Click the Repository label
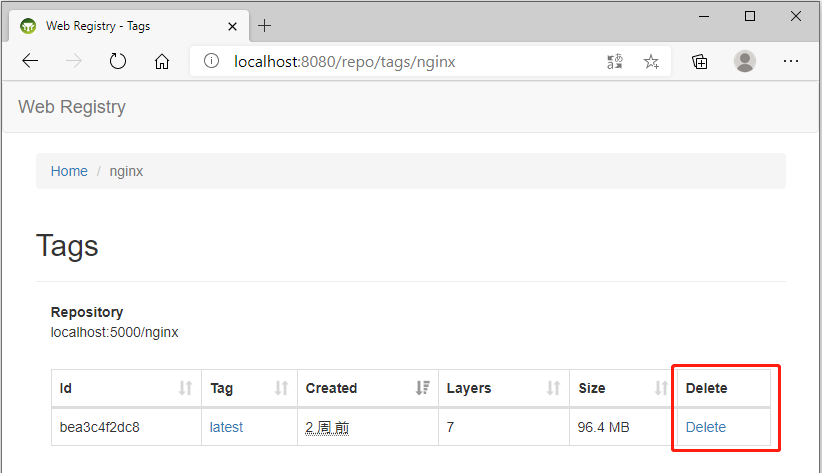The image size is (822, 473). coord(87,312)
